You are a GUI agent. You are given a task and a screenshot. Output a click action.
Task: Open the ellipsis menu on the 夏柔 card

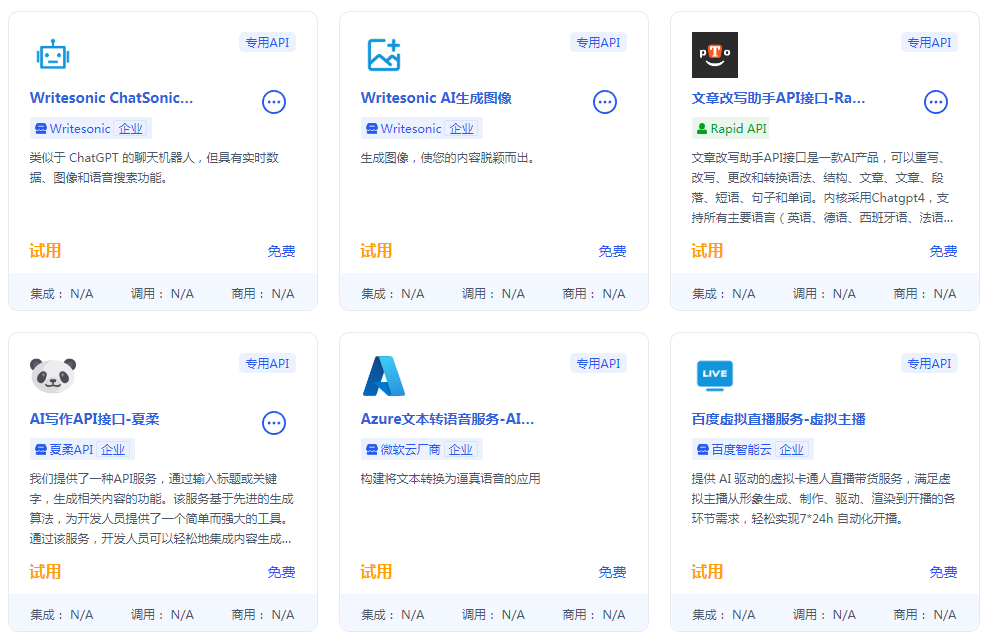[274, 423]
